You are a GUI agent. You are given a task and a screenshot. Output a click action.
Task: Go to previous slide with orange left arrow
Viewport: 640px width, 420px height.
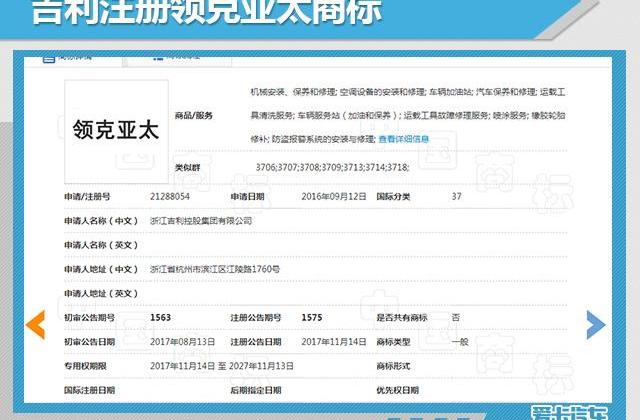click(x=36, y=325)
